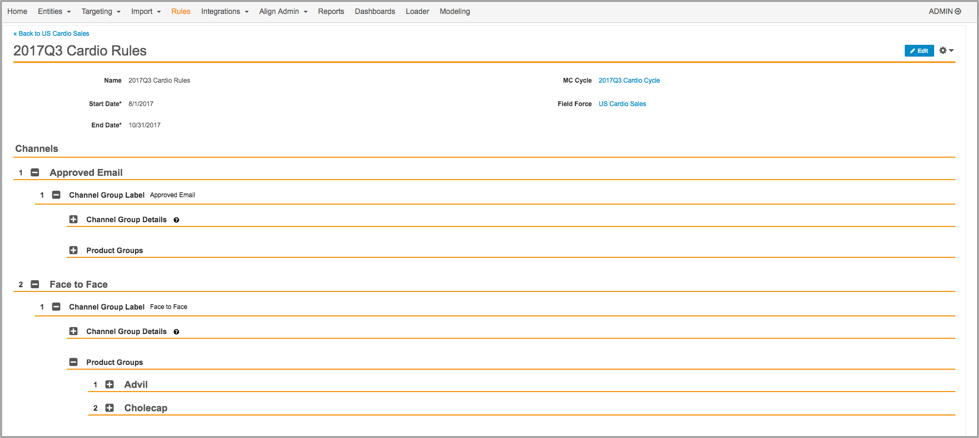This screenshot has height=438, width=979.
Task: Go back to US Cardio Sales
Action: tap(51, 33)
